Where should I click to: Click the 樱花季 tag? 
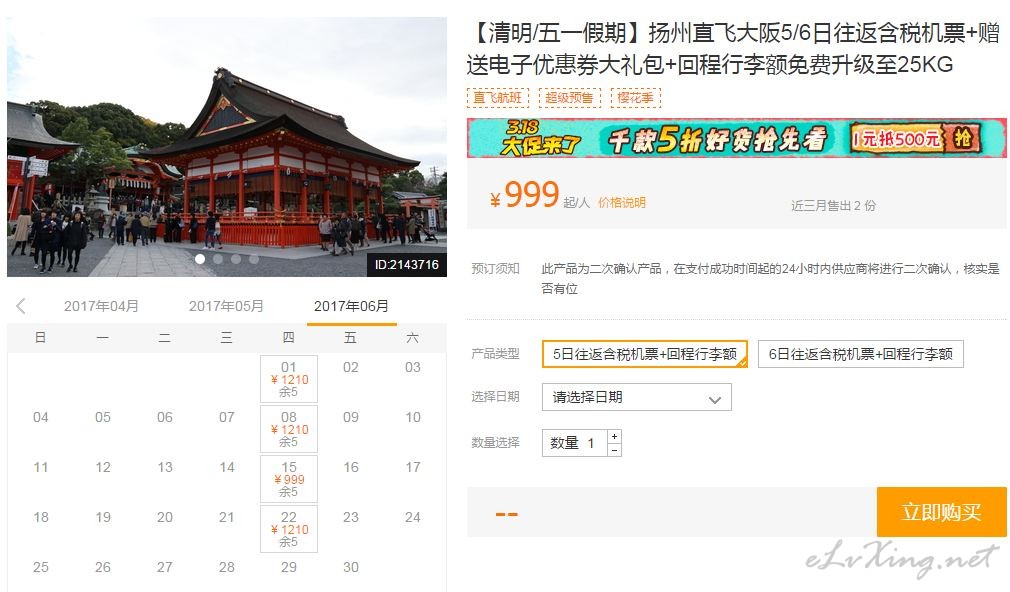pos(635,98)
